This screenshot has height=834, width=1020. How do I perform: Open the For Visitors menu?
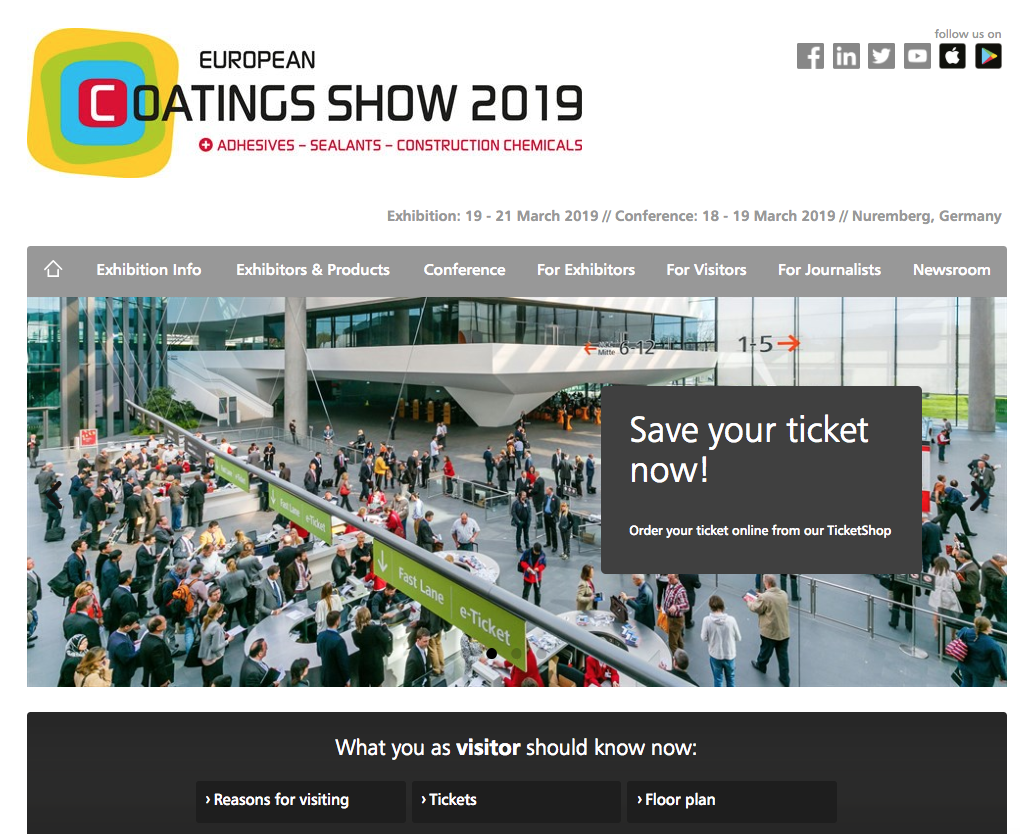(706, 270)
